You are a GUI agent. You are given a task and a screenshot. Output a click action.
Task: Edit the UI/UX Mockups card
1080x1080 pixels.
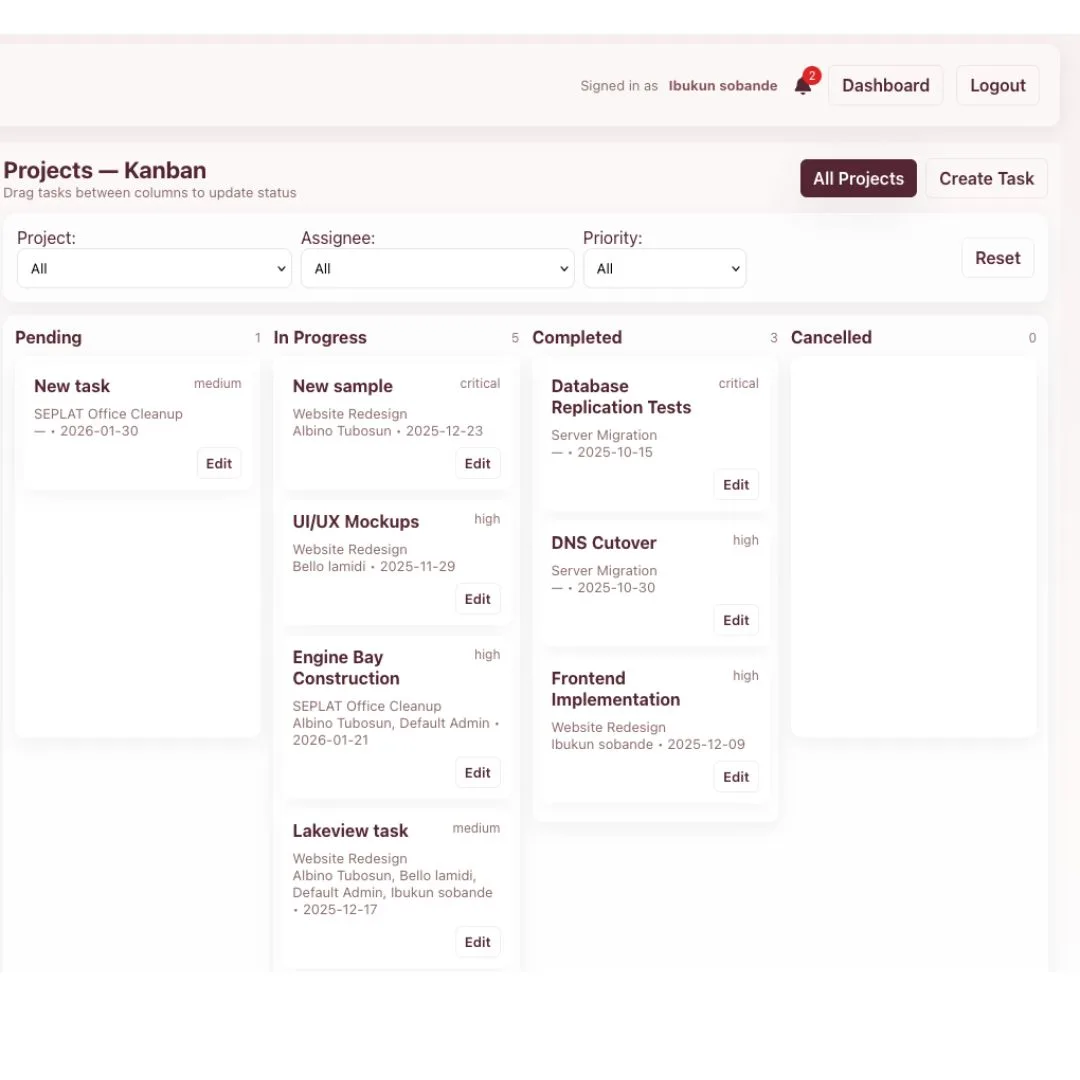tap(477, 599)
